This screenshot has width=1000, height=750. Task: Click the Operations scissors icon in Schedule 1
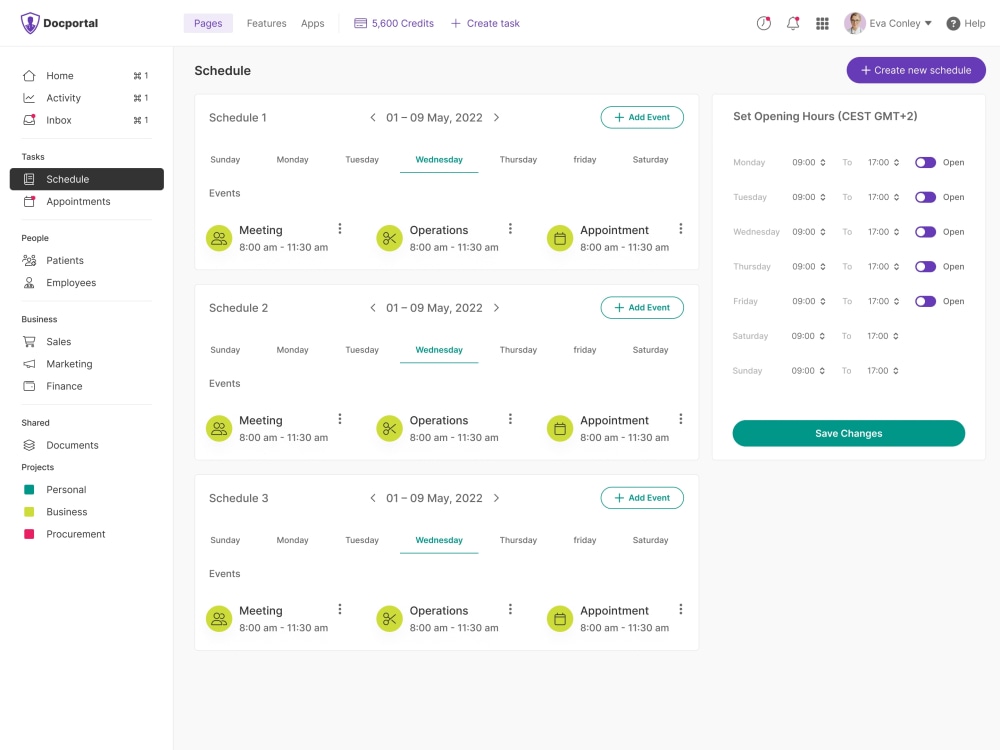389,238
